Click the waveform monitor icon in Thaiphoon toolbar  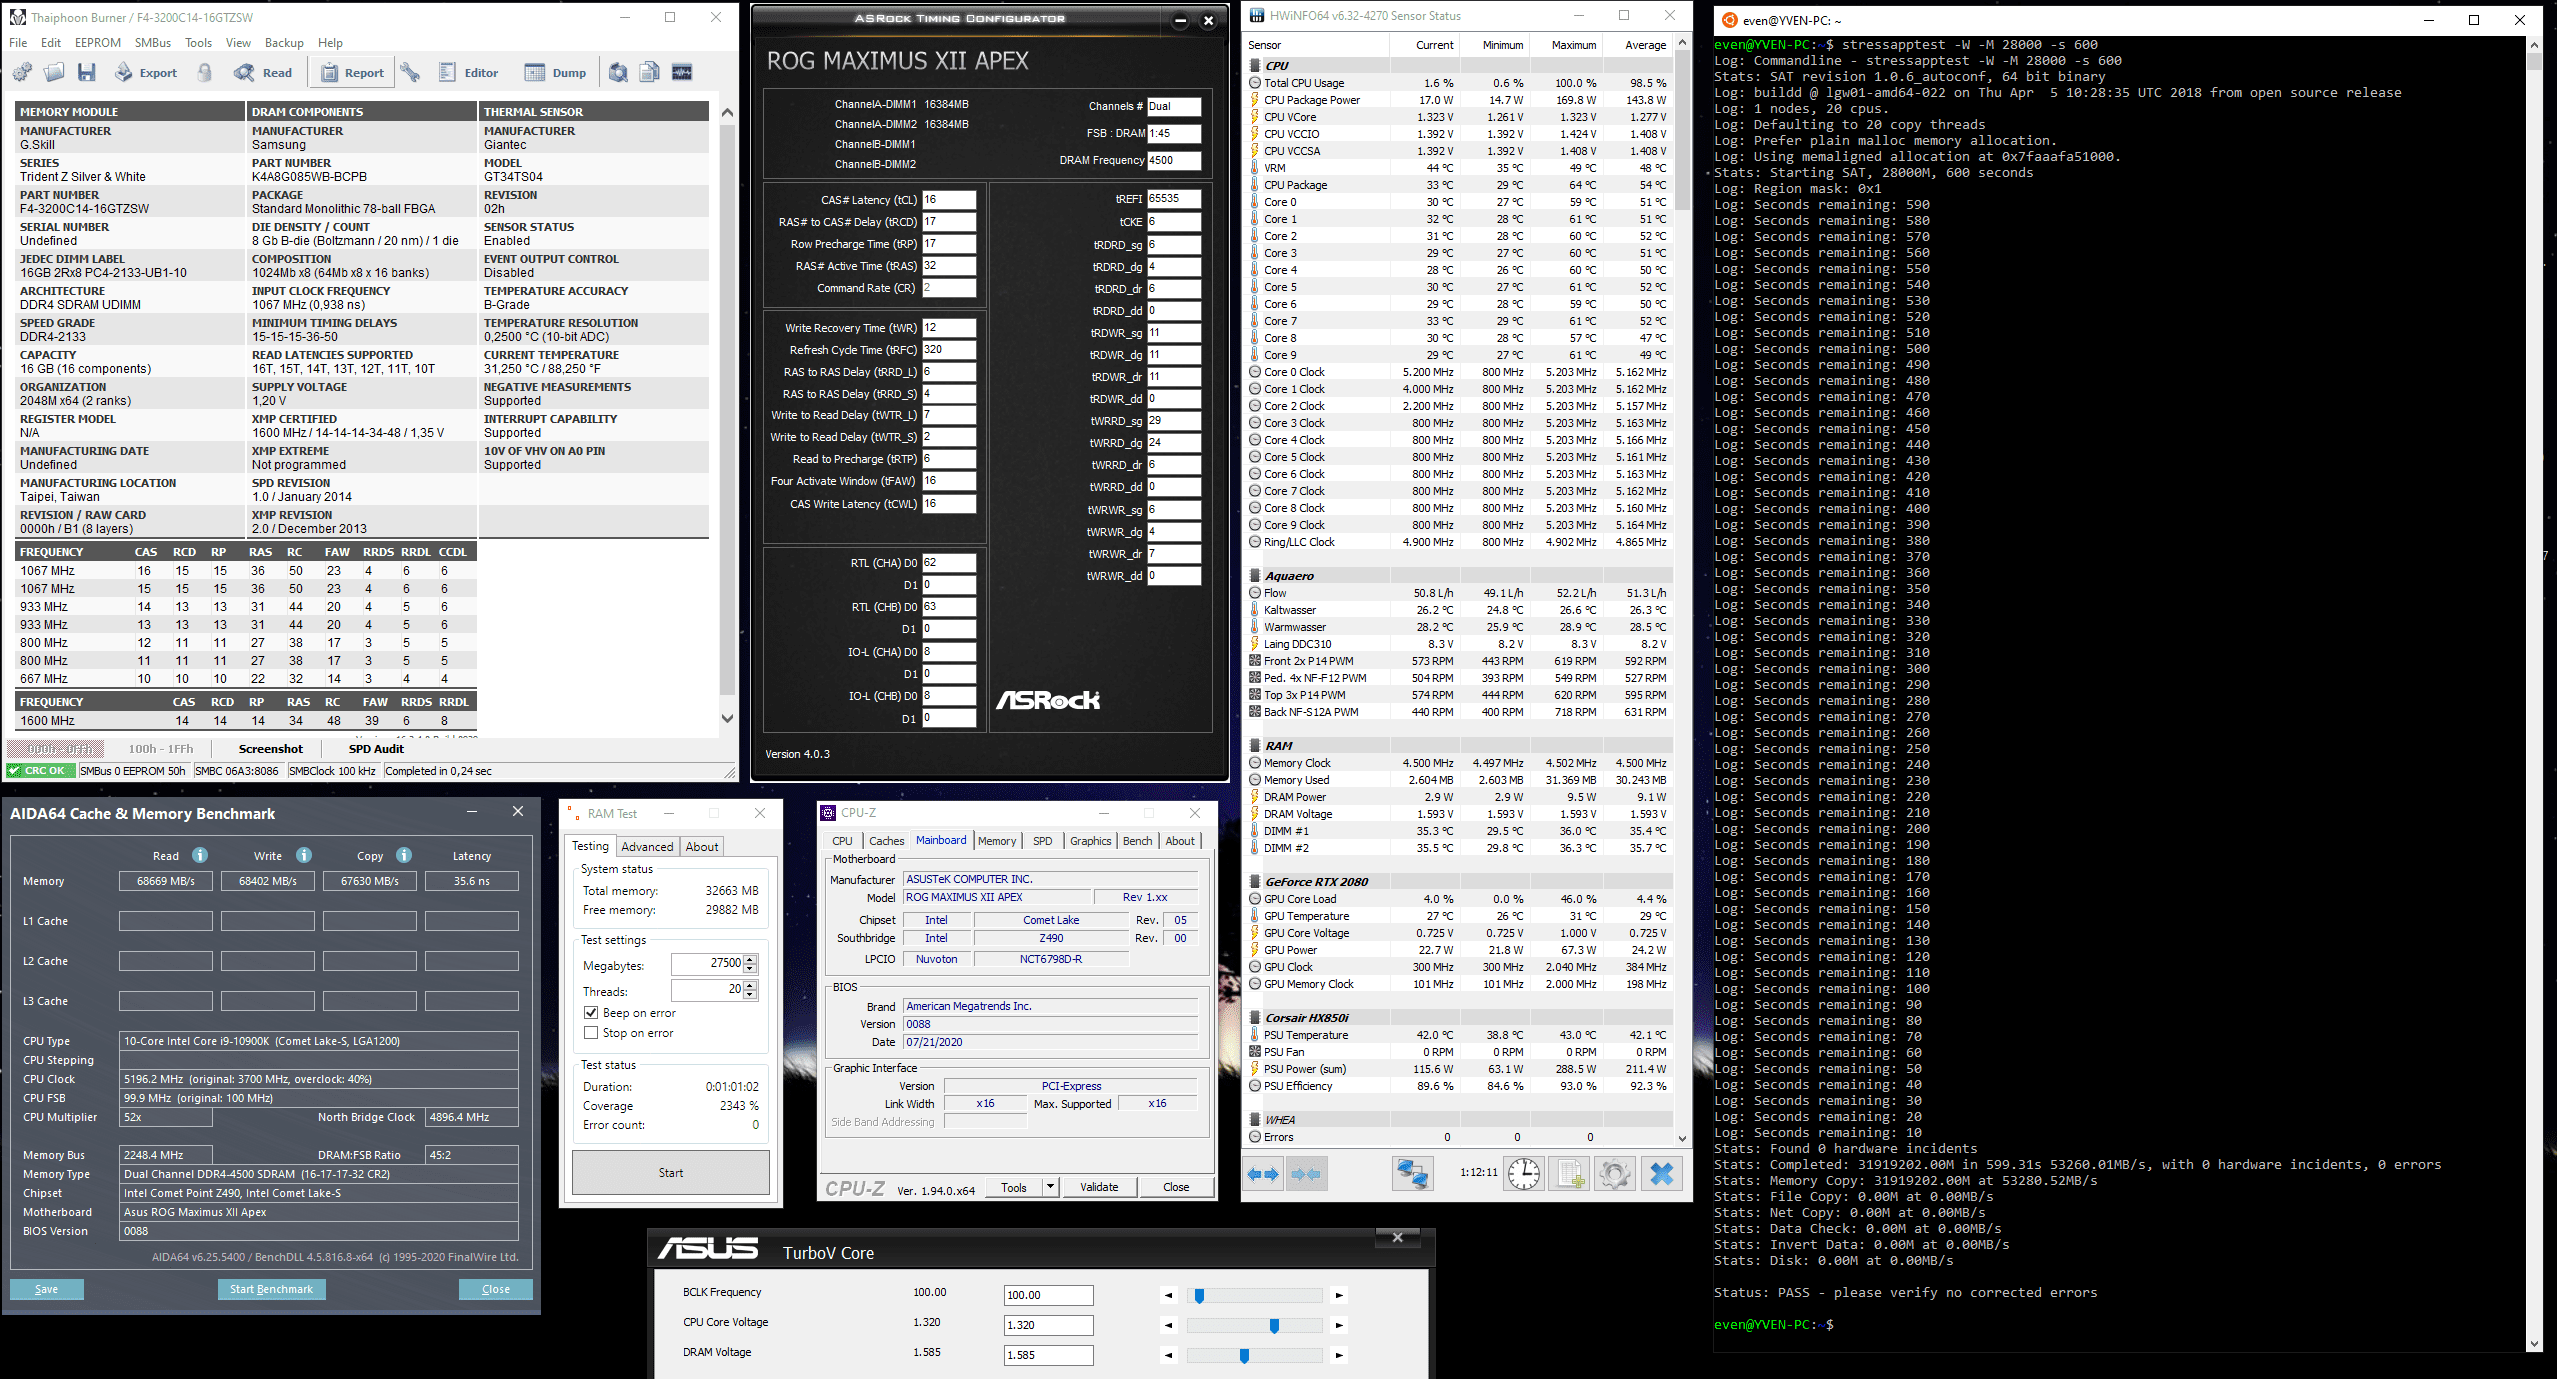[682, 72]
